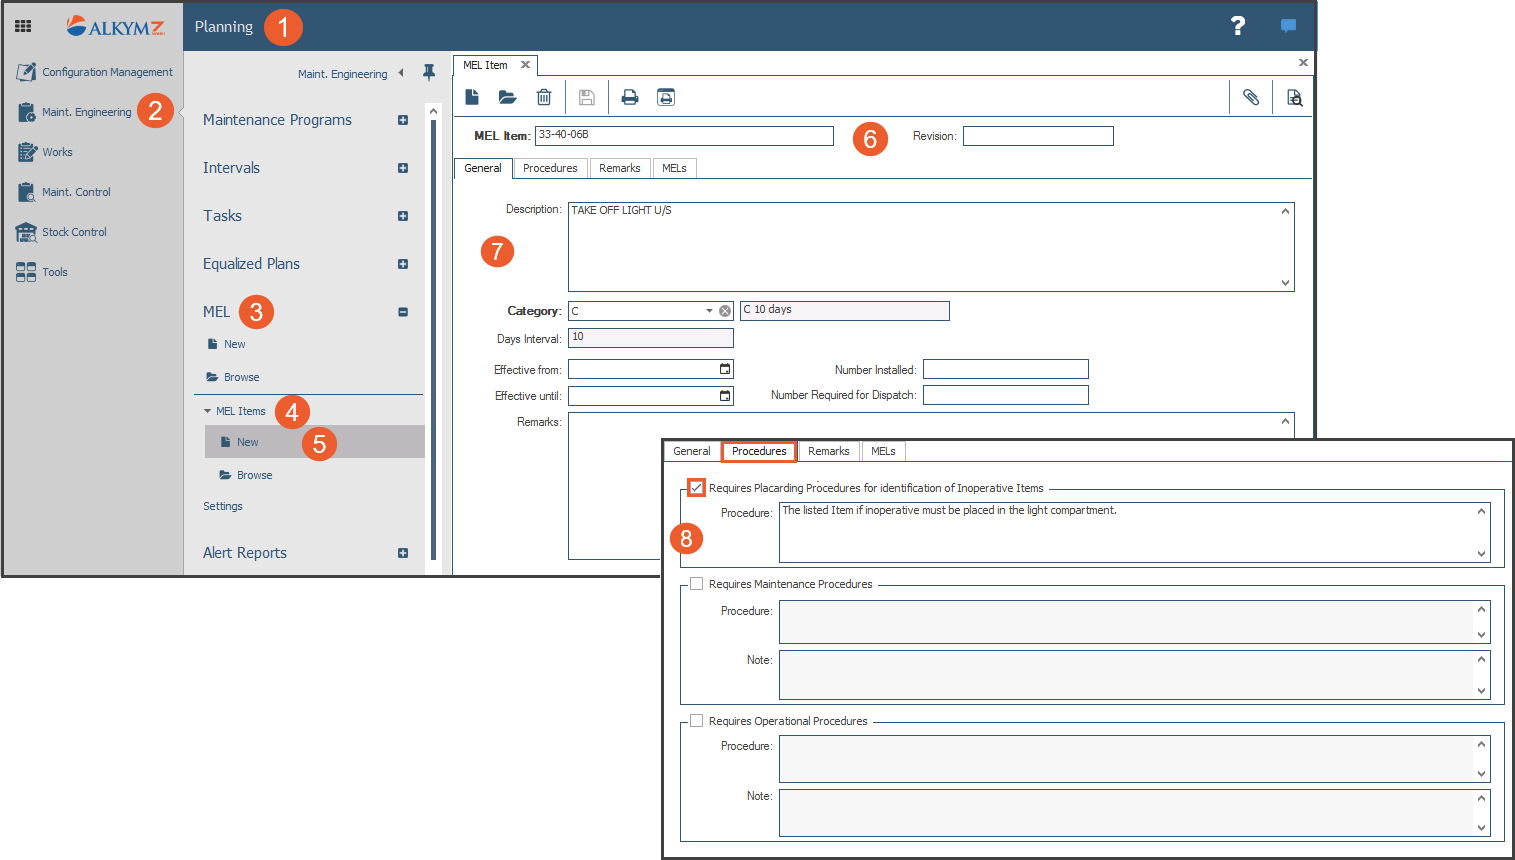
Task: Enable Requires Operational Procedures checkbox
Action: [x=697, y=721]
